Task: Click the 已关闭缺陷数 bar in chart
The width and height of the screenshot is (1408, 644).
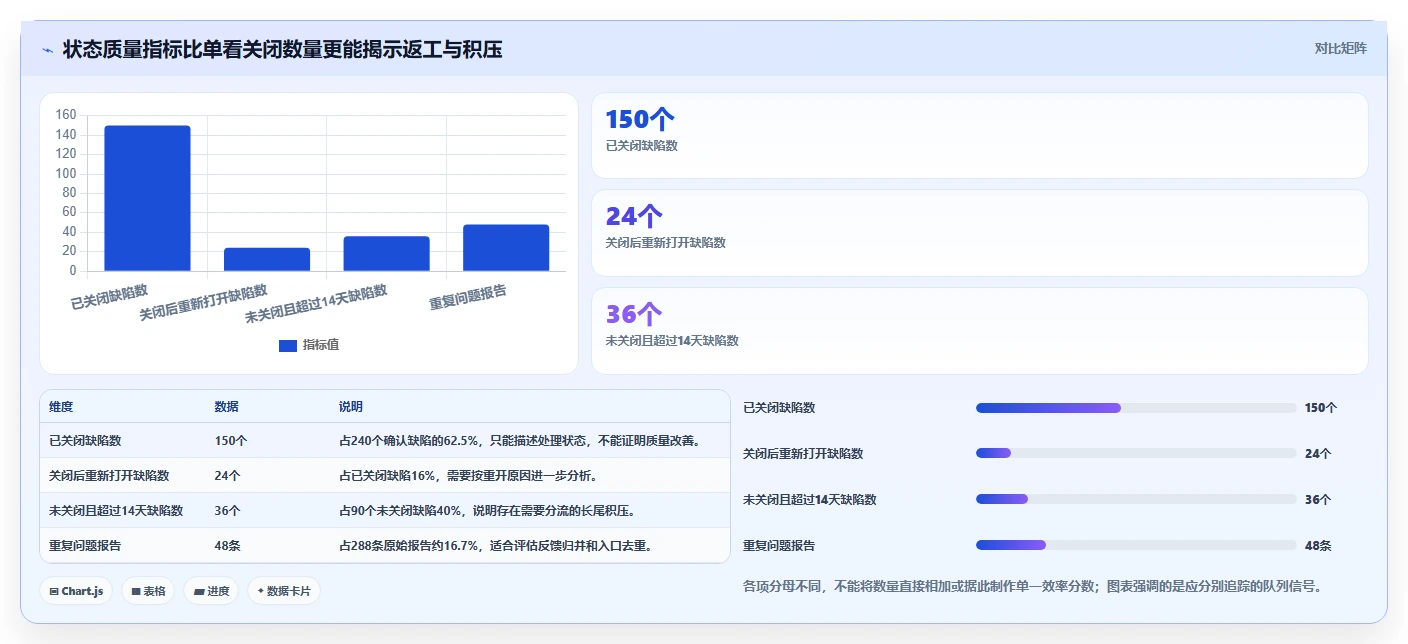Action: (x=147, y=198)
